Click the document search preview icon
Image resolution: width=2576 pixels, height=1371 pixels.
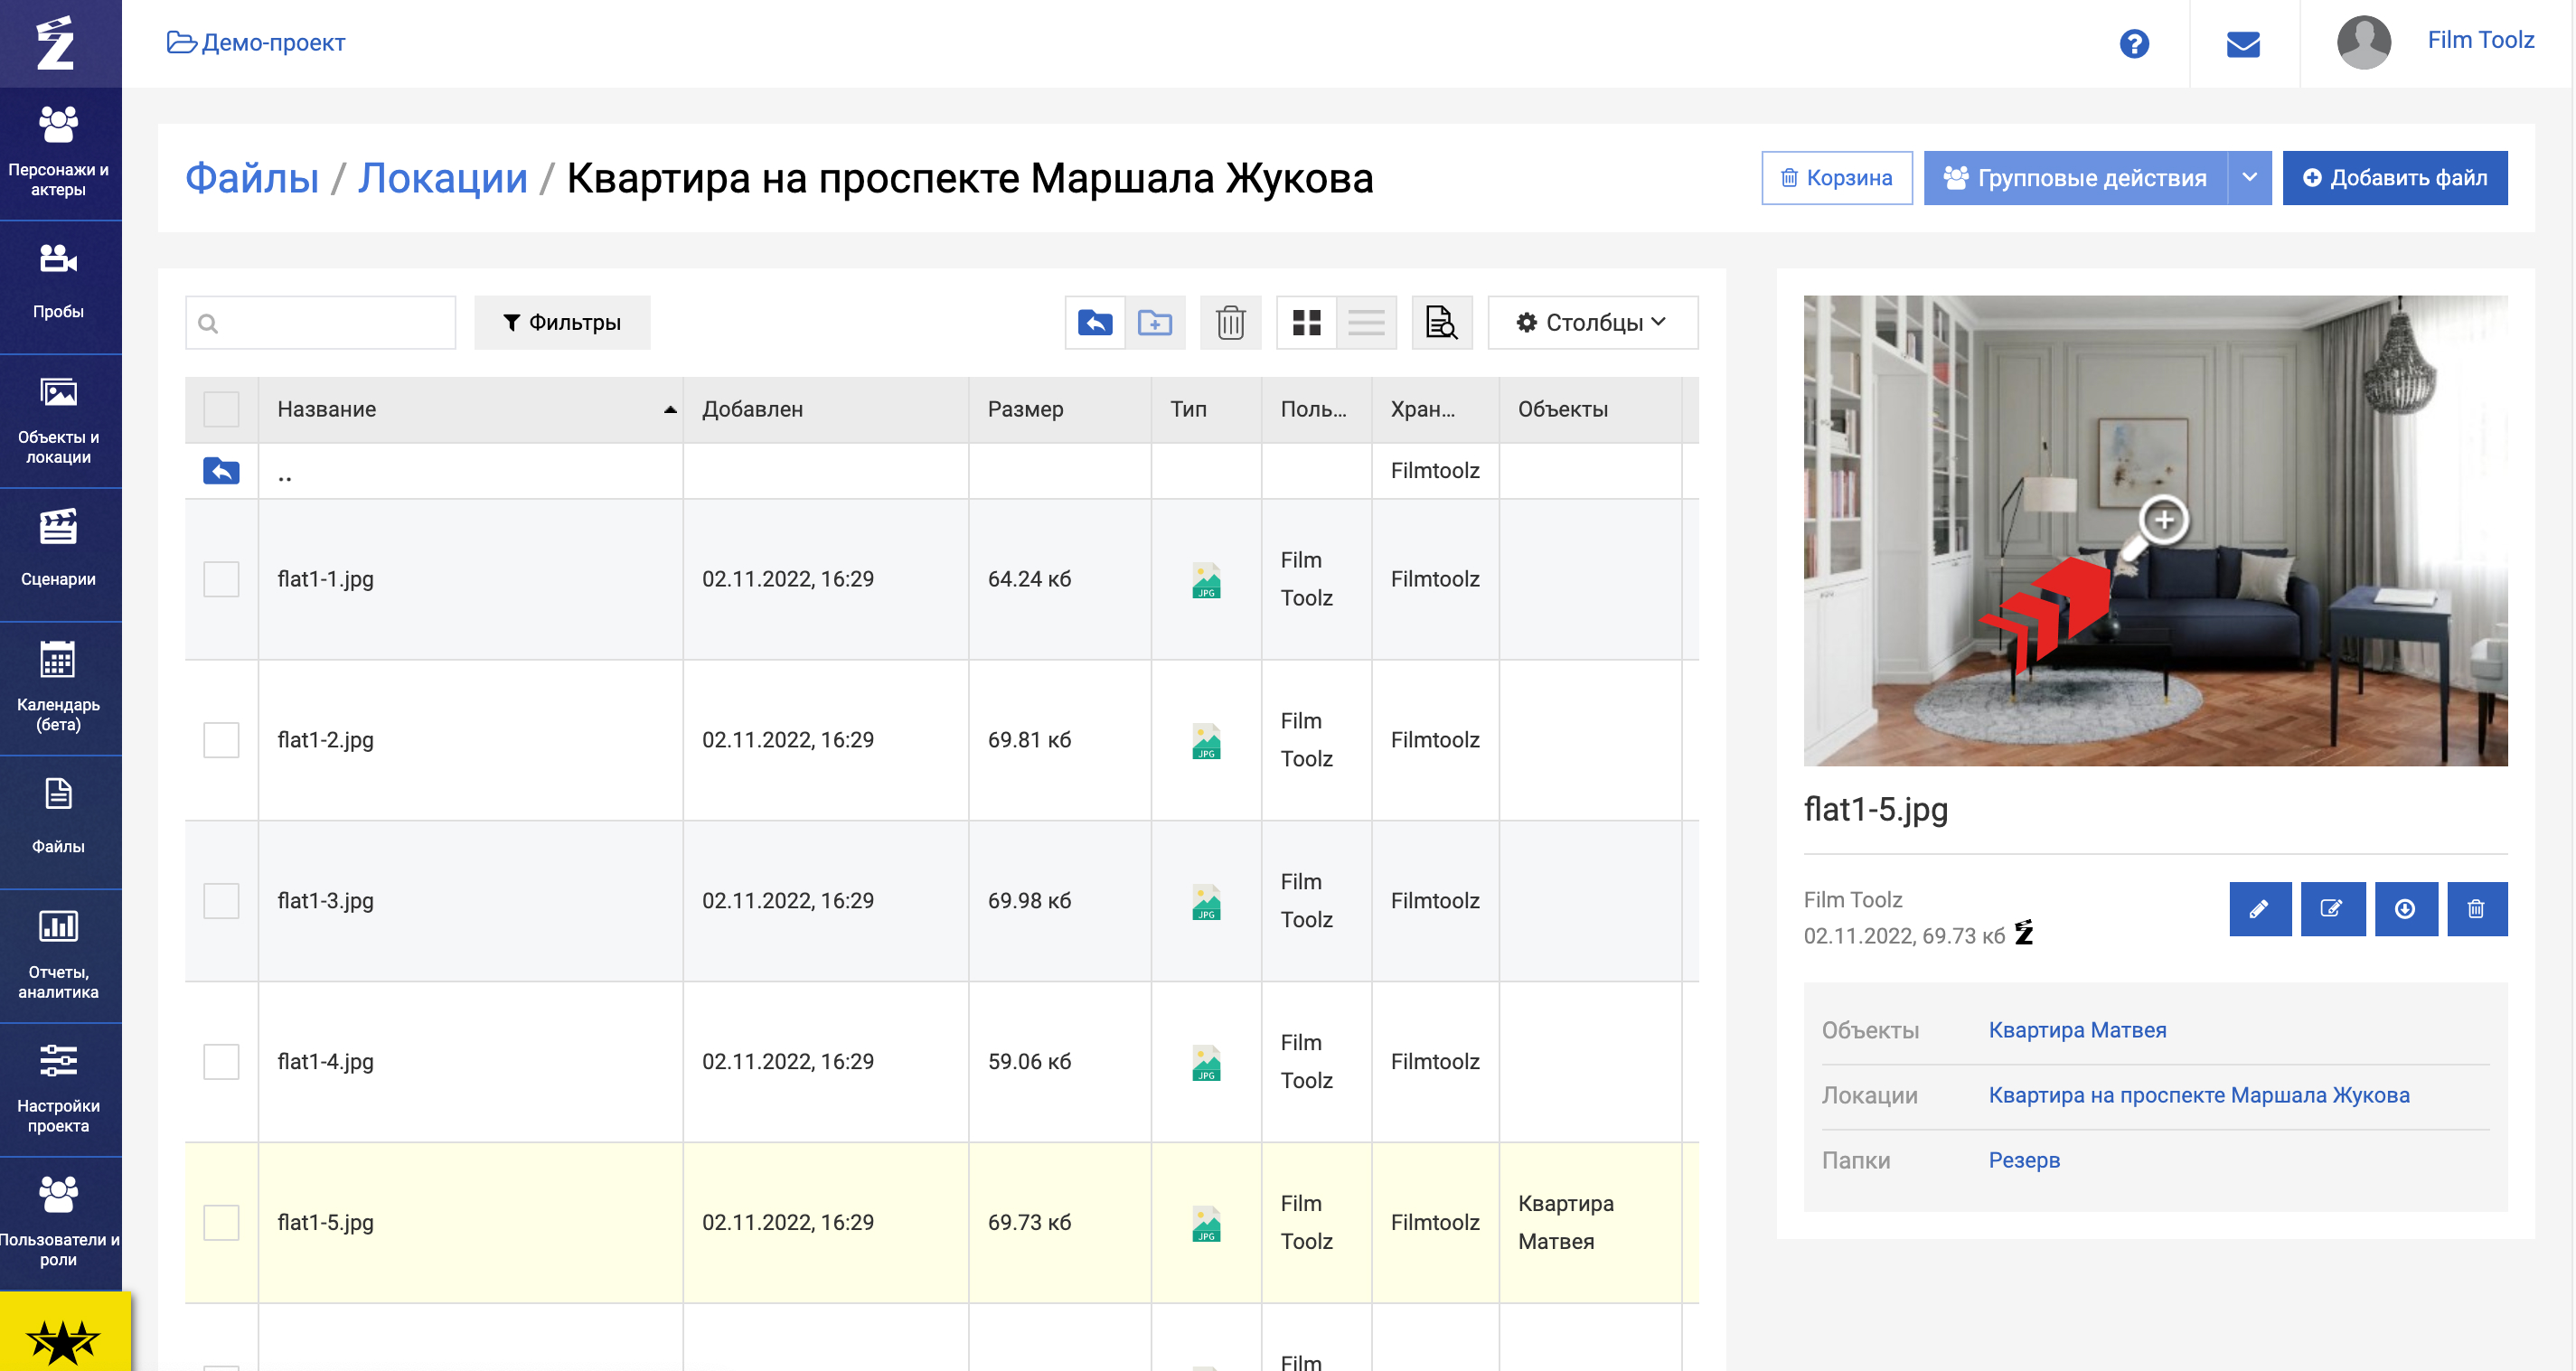click(x=1441, y=323)
